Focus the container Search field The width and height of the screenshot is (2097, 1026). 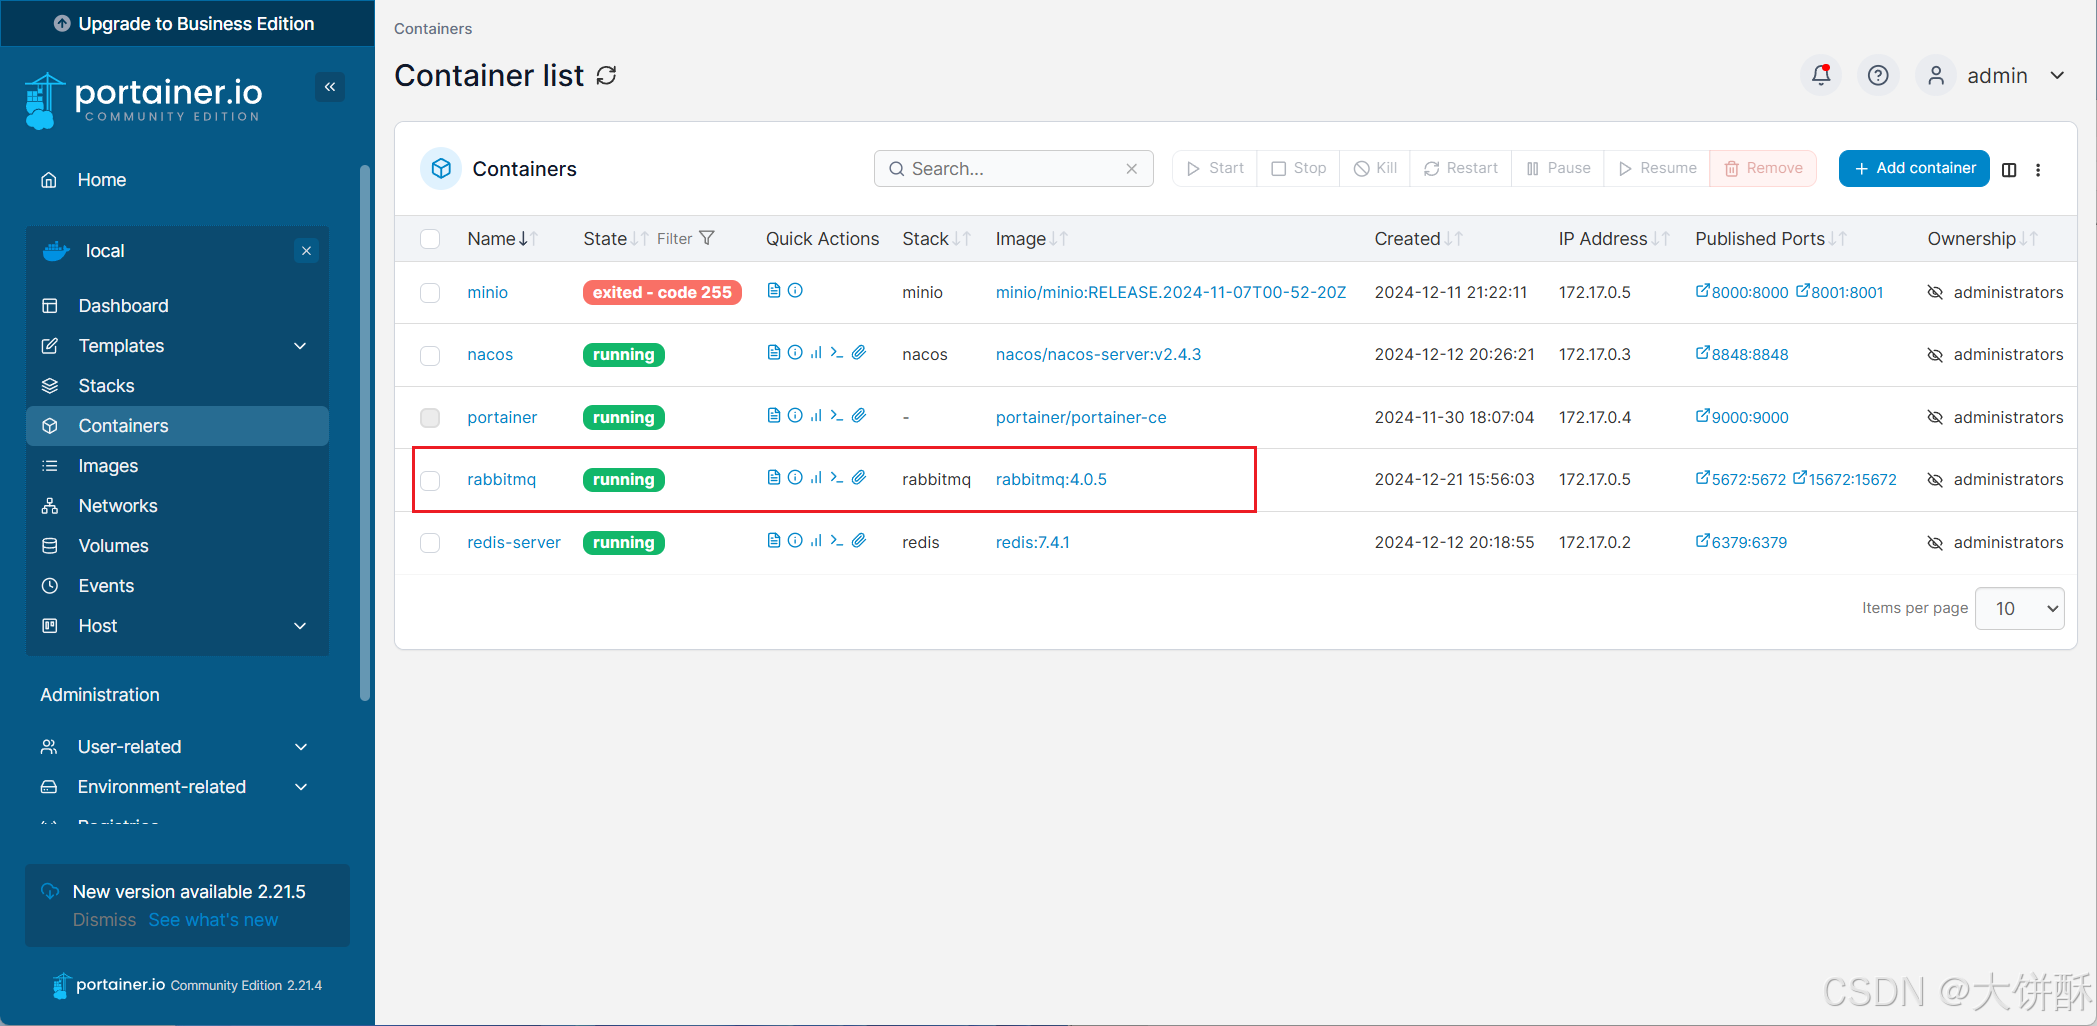tap(1012, 169)
